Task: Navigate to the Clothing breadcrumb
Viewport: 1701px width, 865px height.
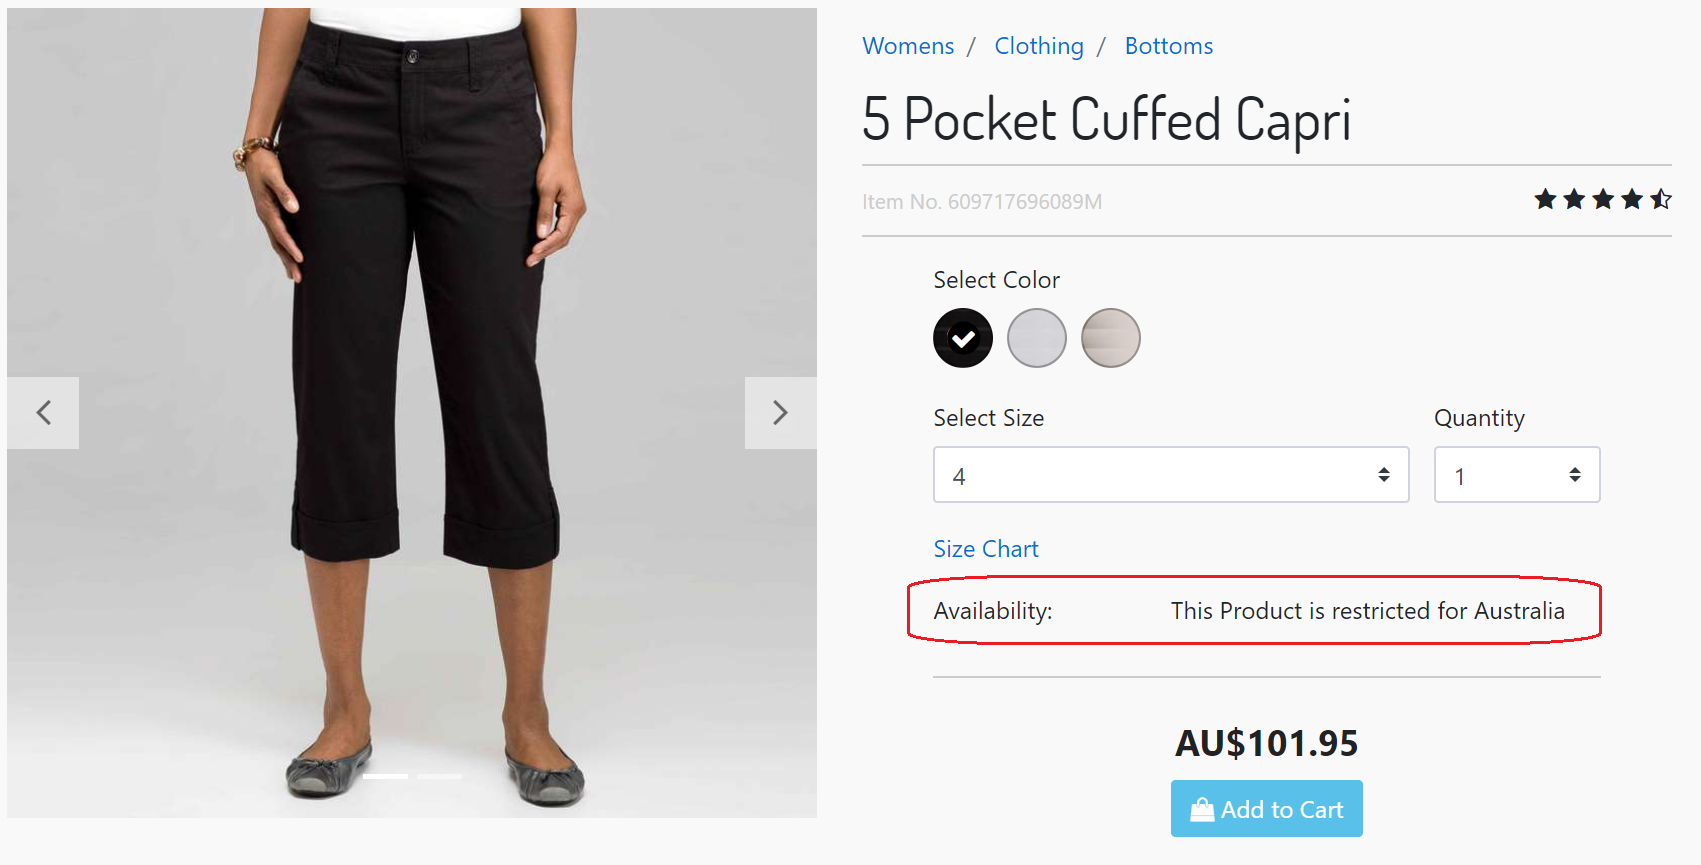Action: coord(1039,46)
